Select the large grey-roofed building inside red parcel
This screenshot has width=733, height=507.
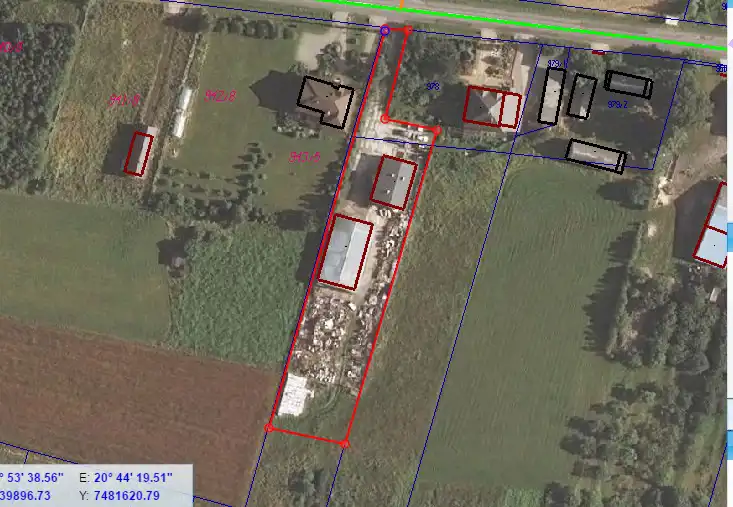click(346, 254)
